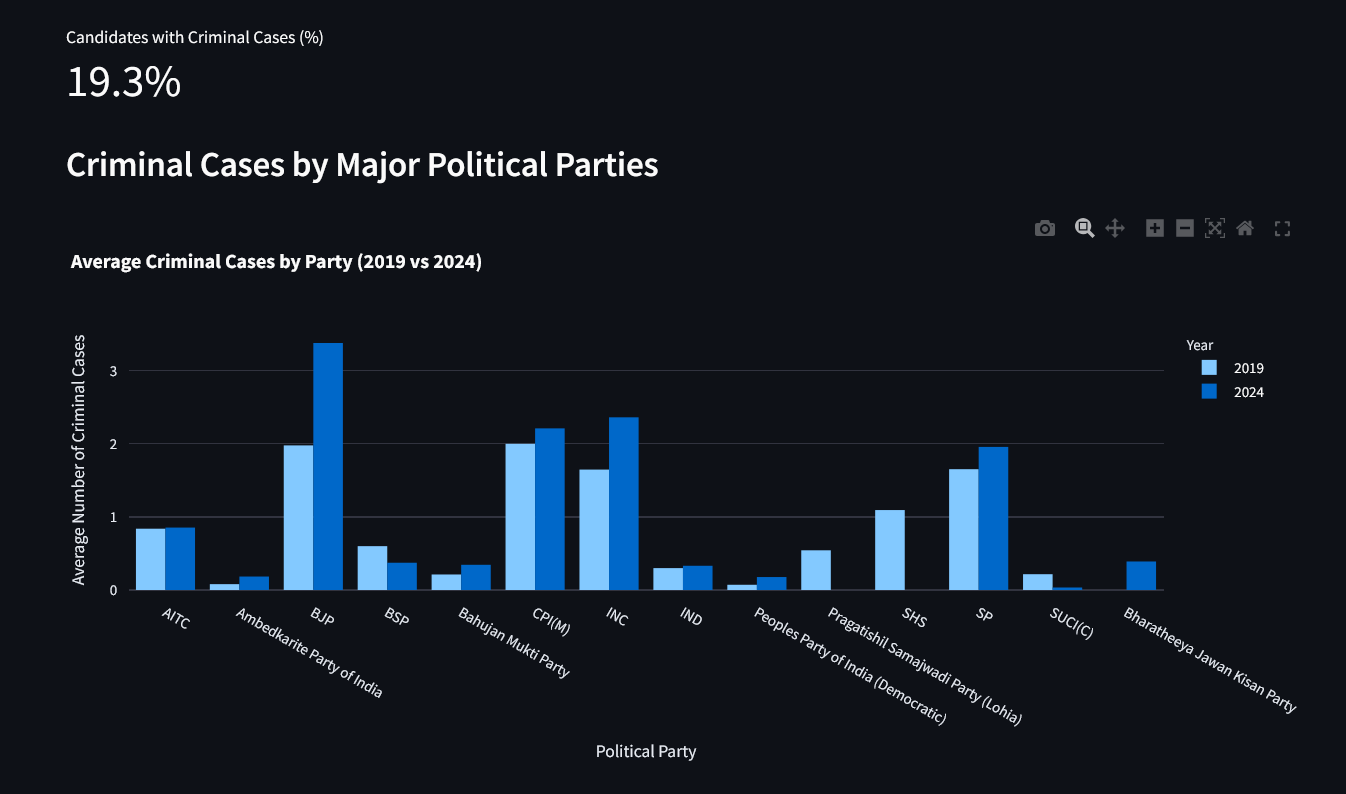Download the plot as PNG via camera icon

(1045, 229)
